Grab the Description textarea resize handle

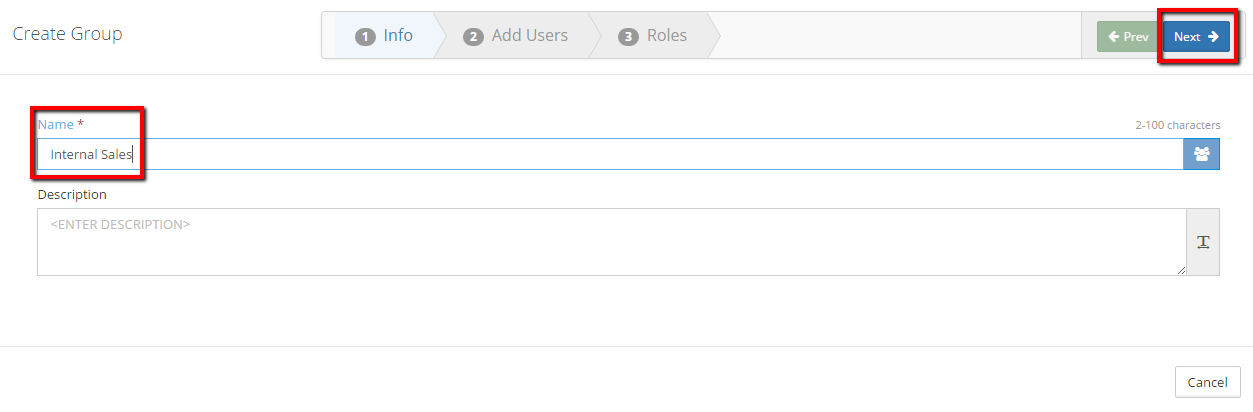(x=1181, y=270)
